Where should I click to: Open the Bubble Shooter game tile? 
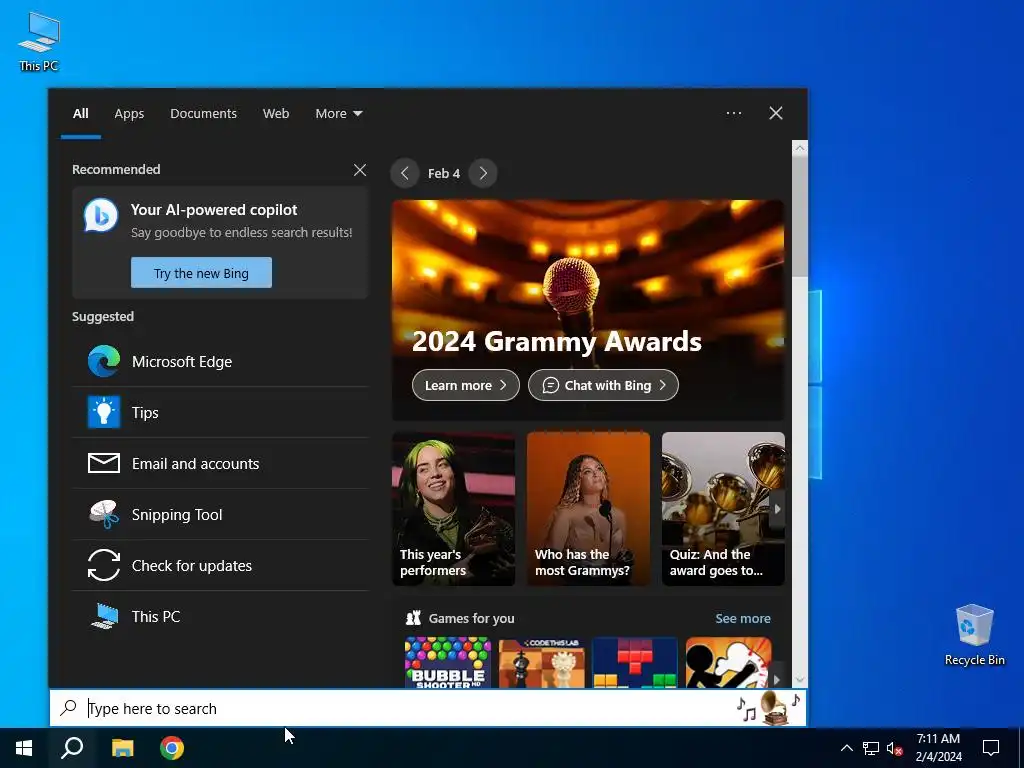coord(447,662)
